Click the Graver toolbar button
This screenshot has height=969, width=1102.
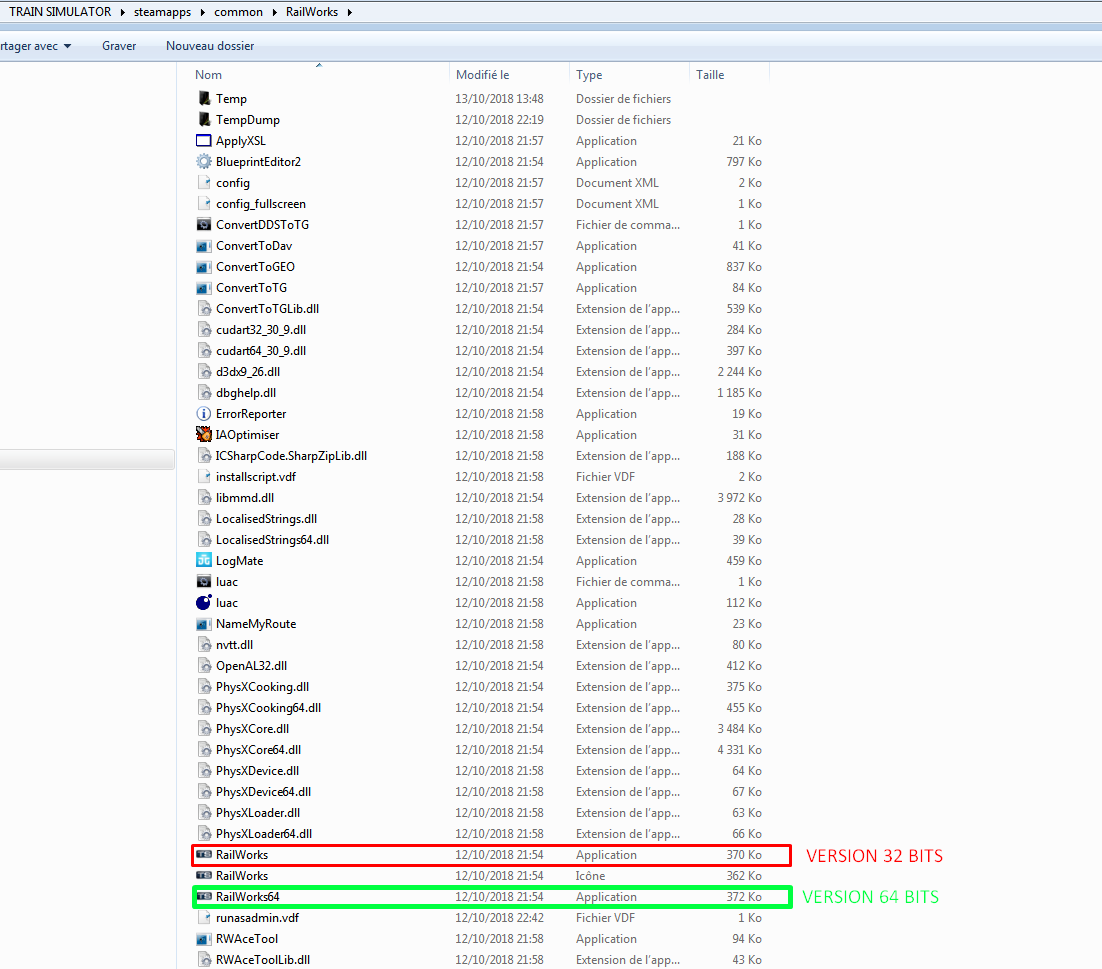119,46
